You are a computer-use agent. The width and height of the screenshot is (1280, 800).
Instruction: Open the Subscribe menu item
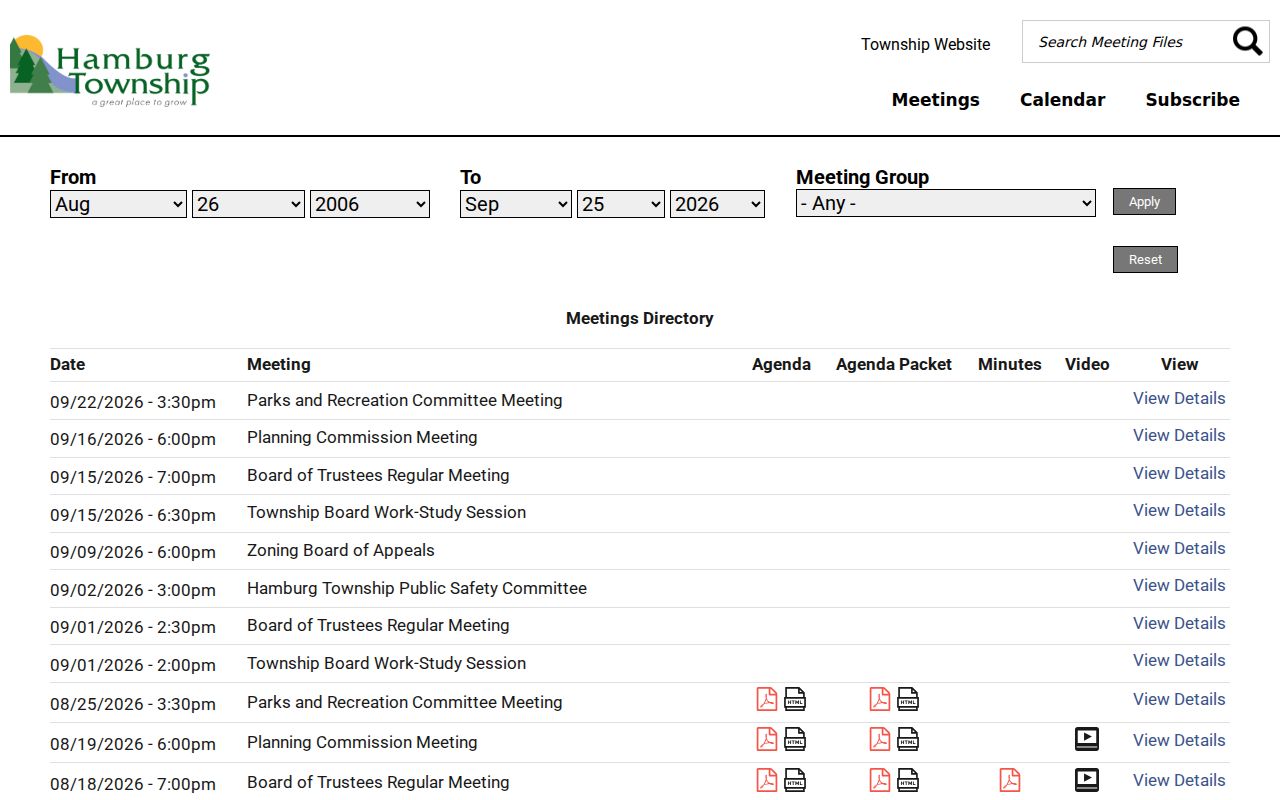(1192, 99)
